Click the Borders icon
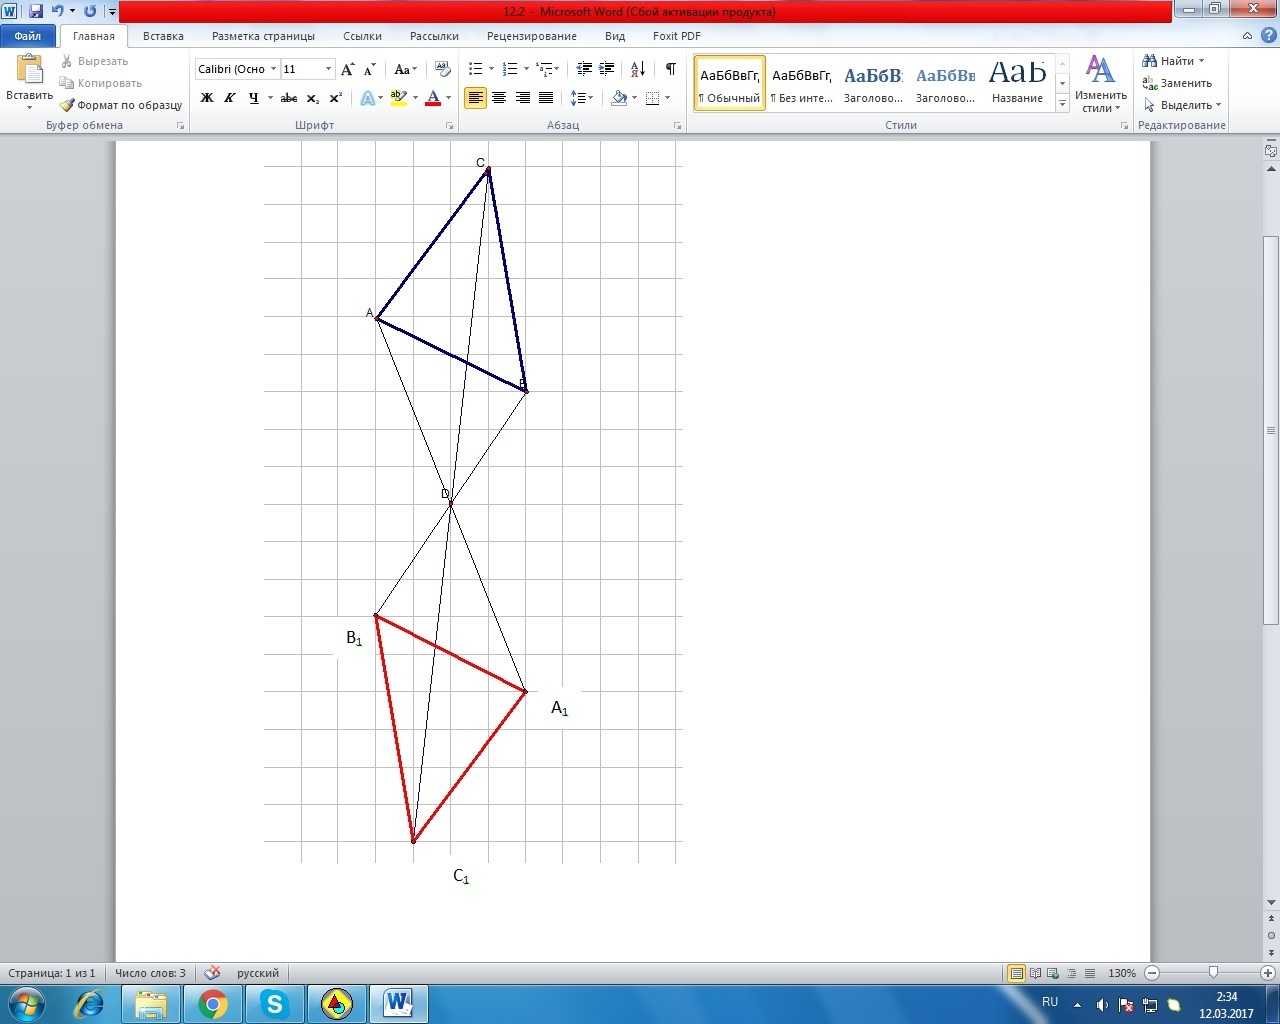Screen dimensions: 1280x1024 pos(653,98)
